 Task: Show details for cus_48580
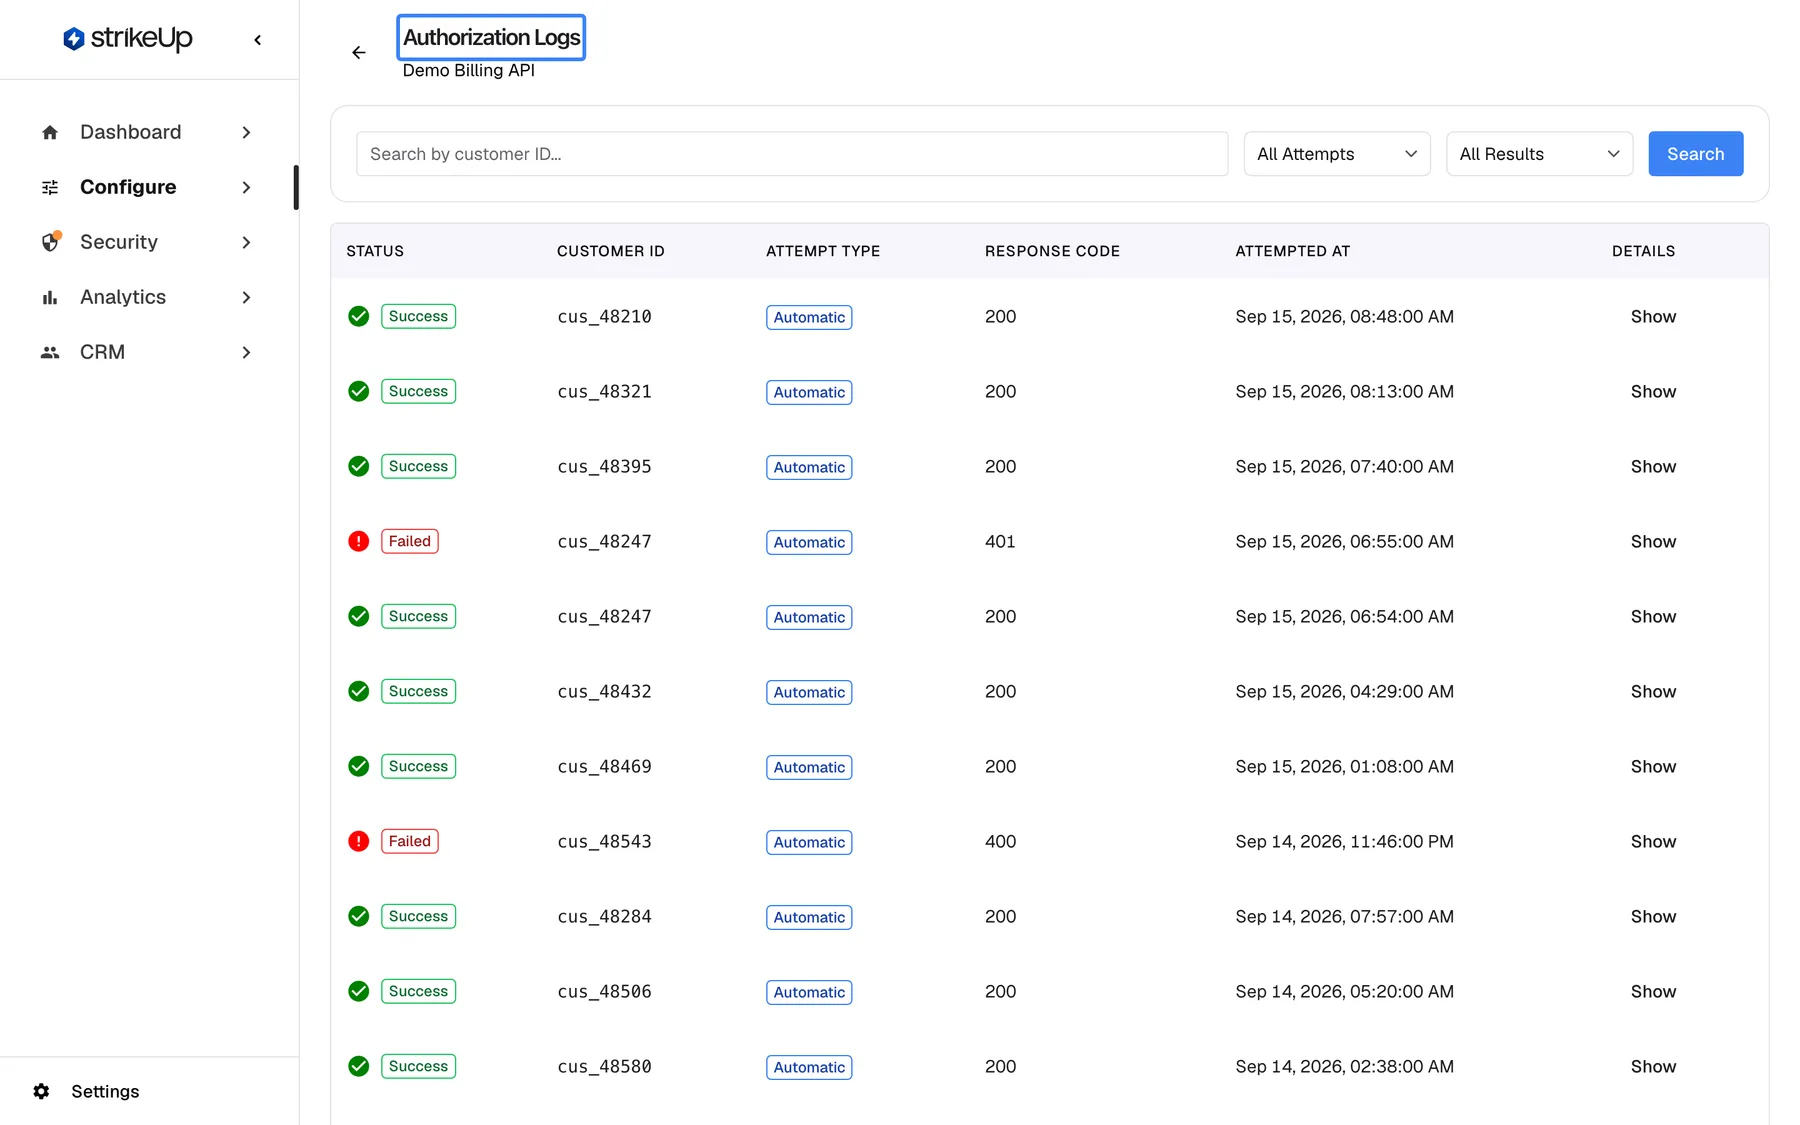(x=1653, y=1066)
